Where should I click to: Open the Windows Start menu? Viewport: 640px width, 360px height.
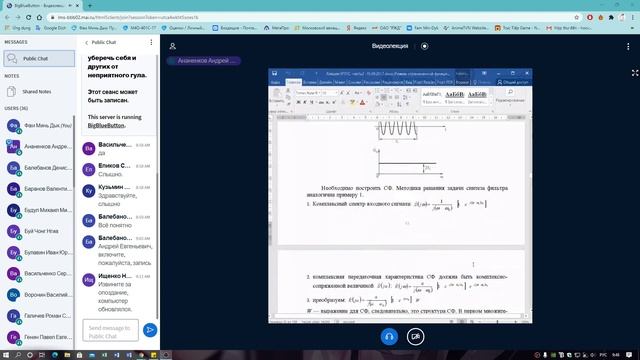tap(6, 355)
